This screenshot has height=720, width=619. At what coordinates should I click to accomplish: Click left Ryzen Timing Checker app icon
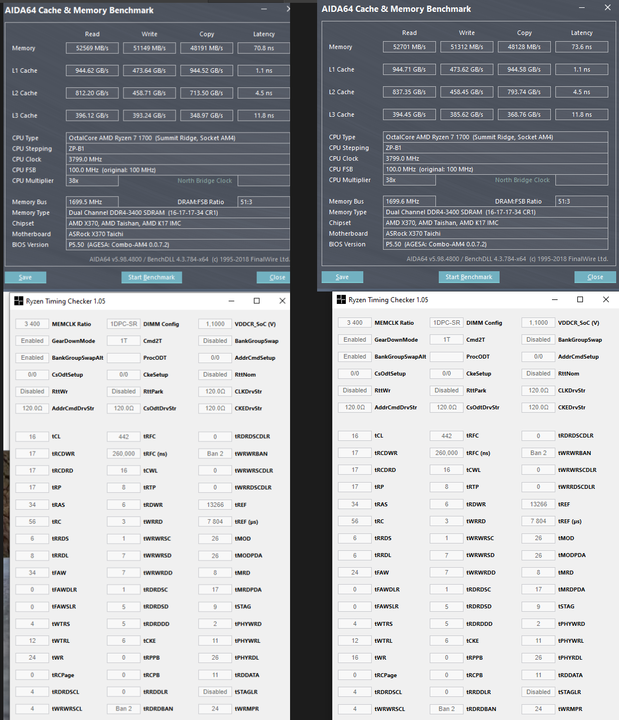(x=18, y=301)
